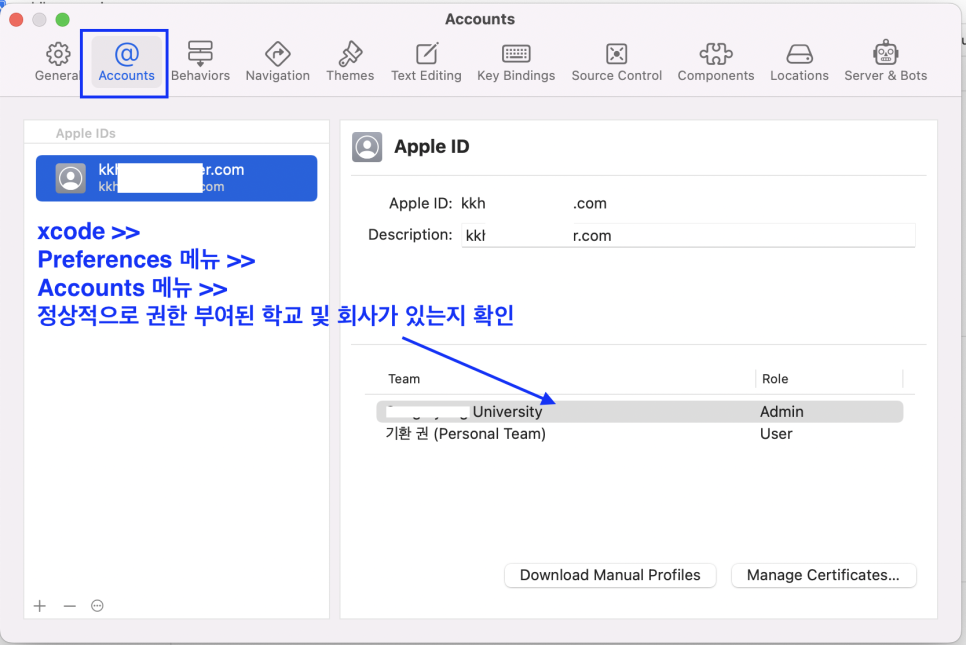Viewport: 966px width, 645px height.
Task: Open Manage Certificates dialog
Action: click(823, 575)
